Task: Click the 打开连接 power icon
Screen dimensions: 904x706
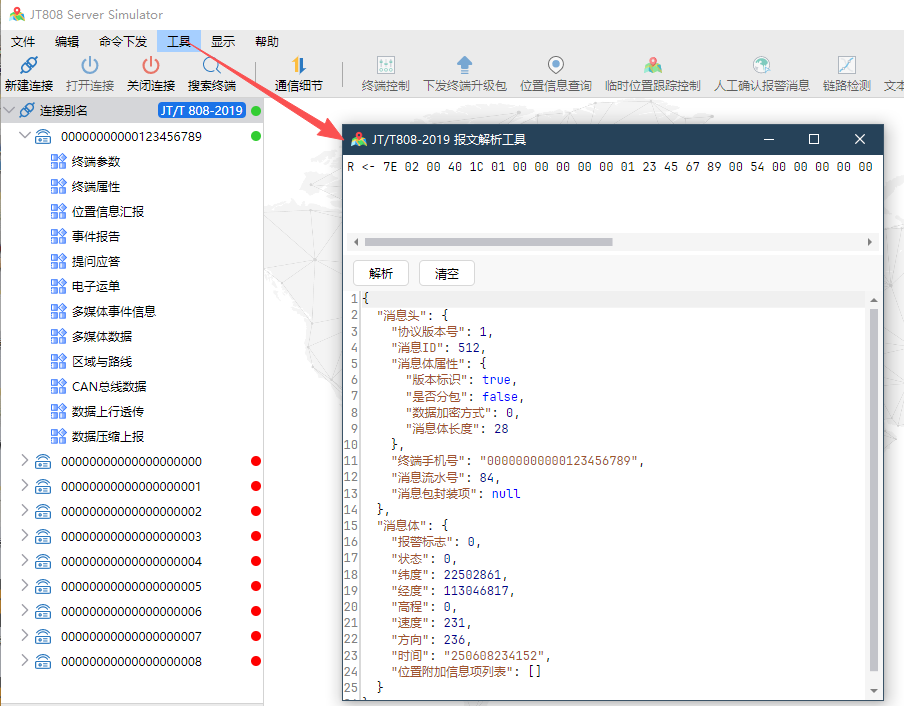Action: (x=90, y=66)
